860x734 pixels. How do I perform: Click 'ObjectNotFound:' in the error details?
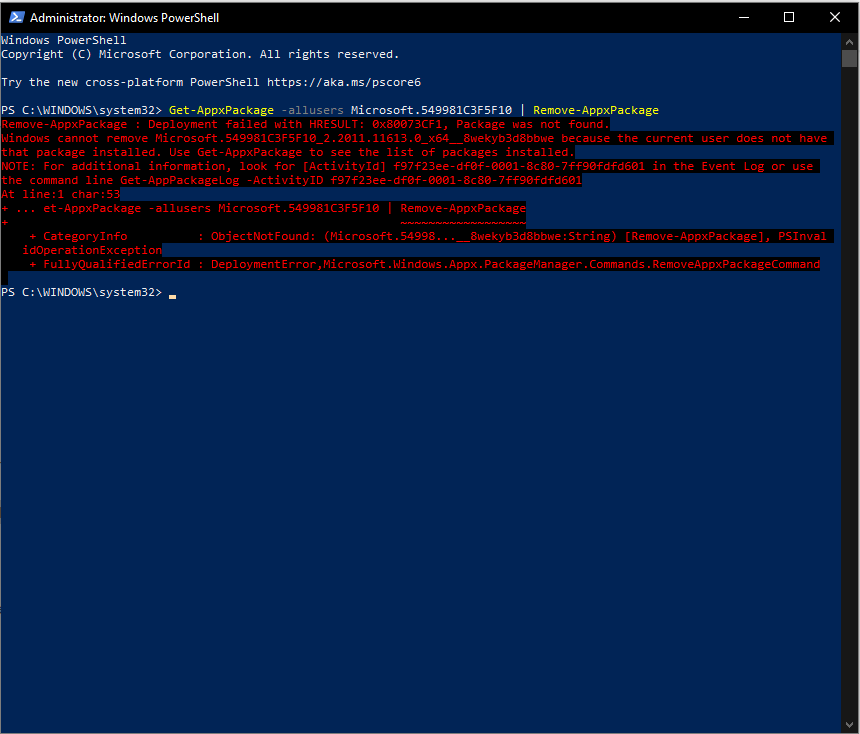(x=263, y=236)
